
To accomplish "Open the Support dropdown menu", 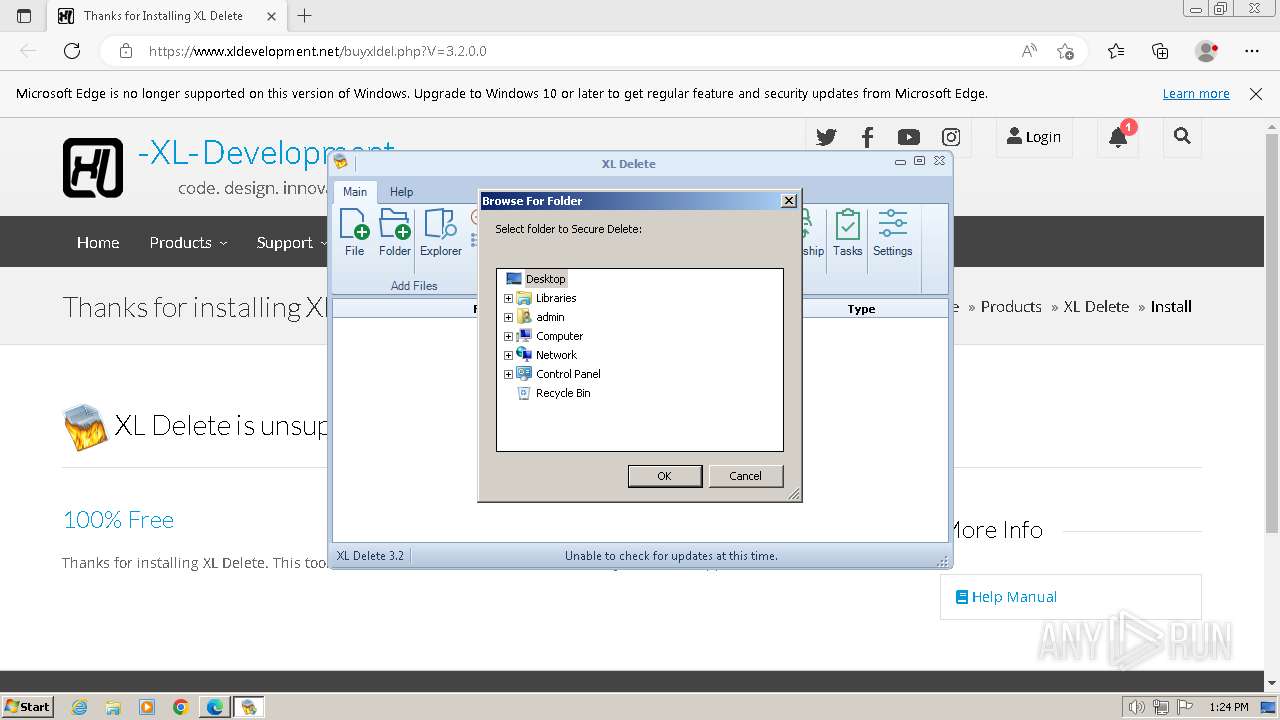I will [291, 242].
